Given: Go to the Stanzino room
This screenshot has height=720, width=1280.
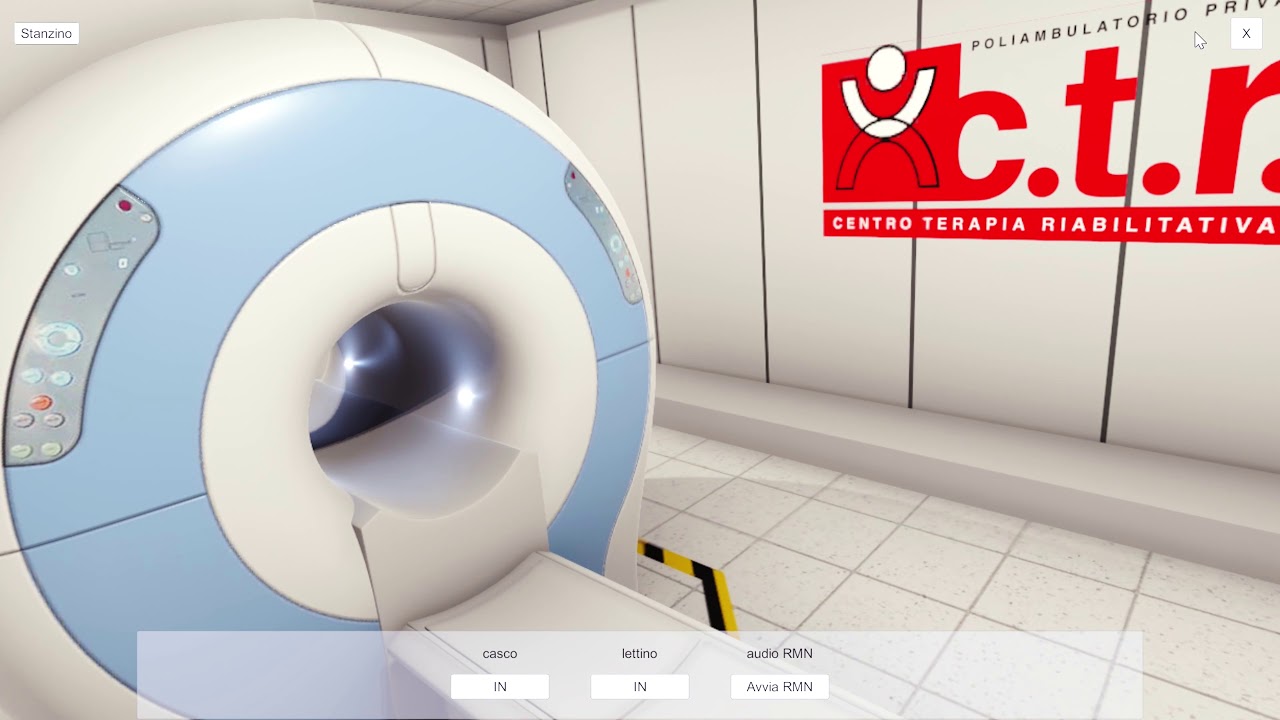Looking at the screenshot, I should point(46,34).
